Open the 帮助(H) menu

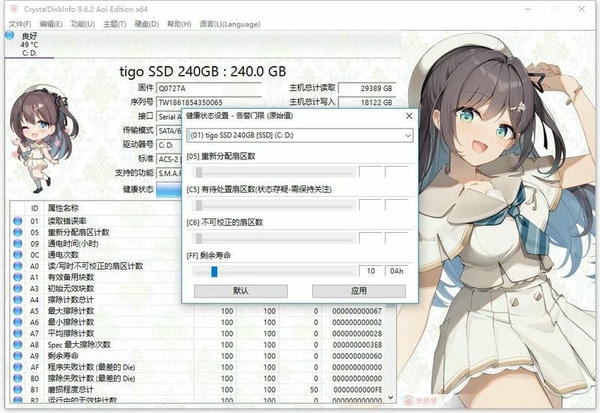click(179, 24)
